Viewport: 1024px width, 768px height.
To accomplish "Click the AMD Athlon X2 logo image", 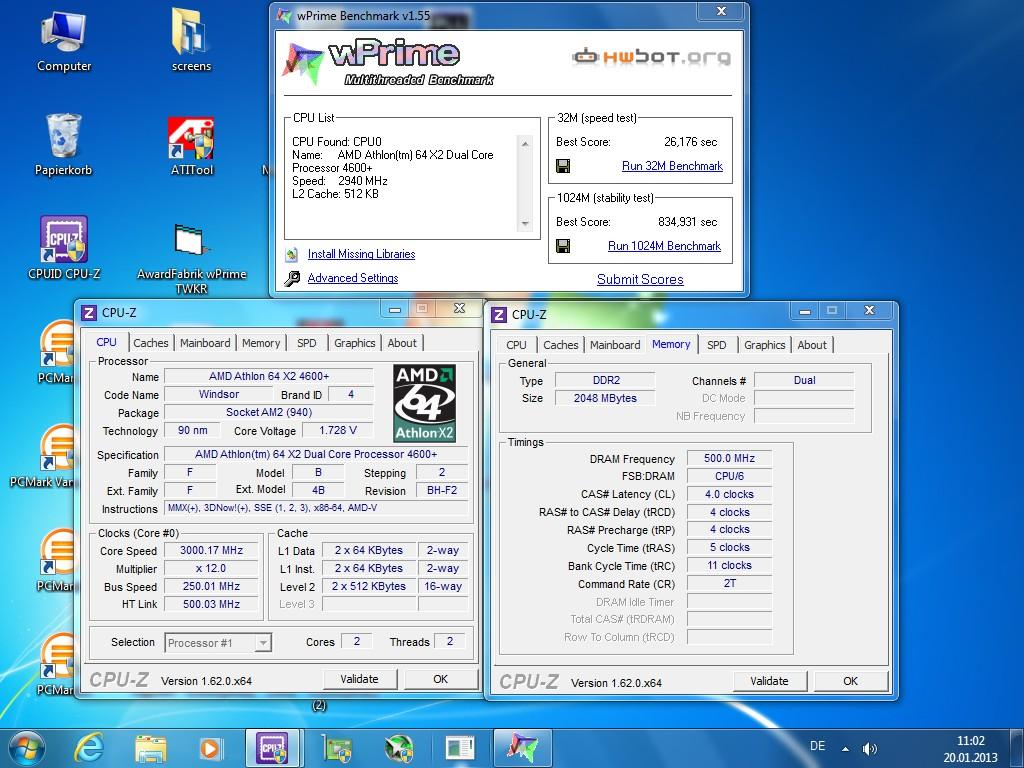I will (424, 403).
